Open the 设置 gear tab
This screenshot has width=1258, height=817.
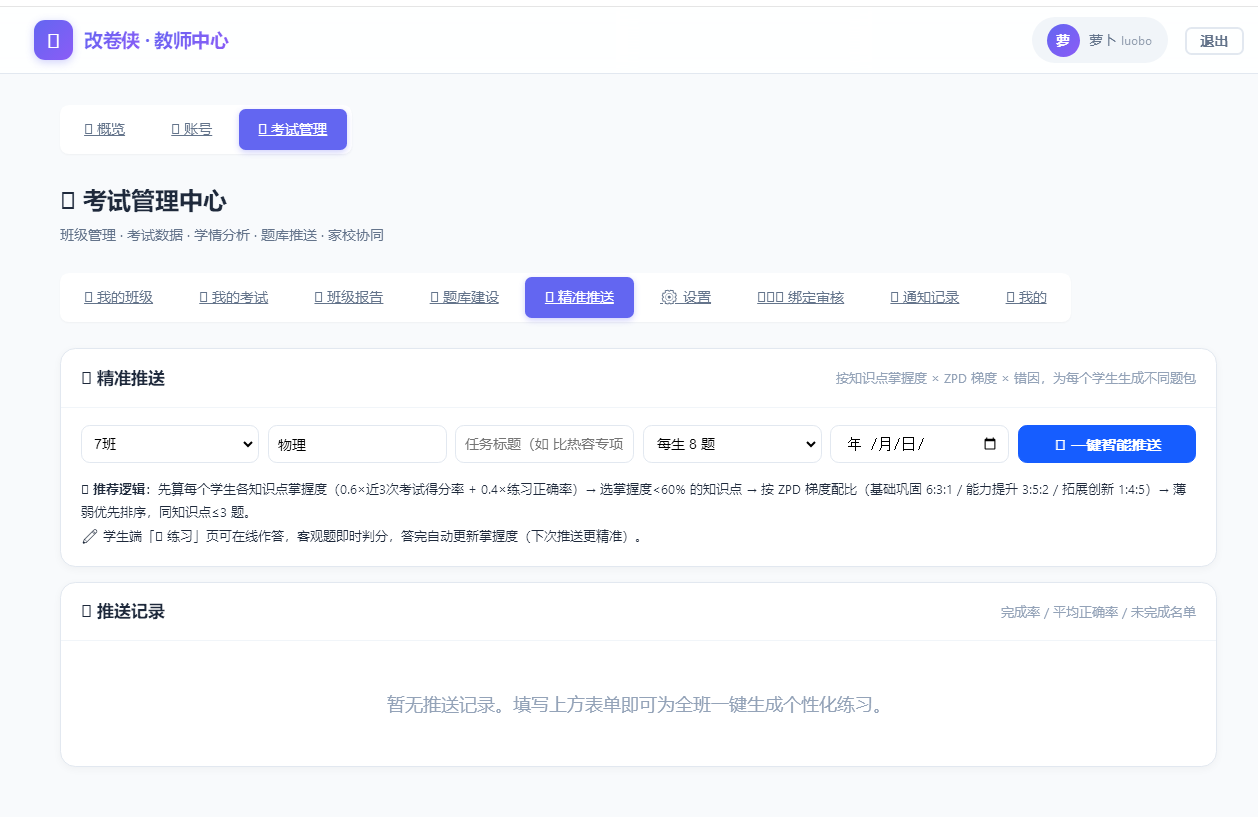click(x=686, y=297)
